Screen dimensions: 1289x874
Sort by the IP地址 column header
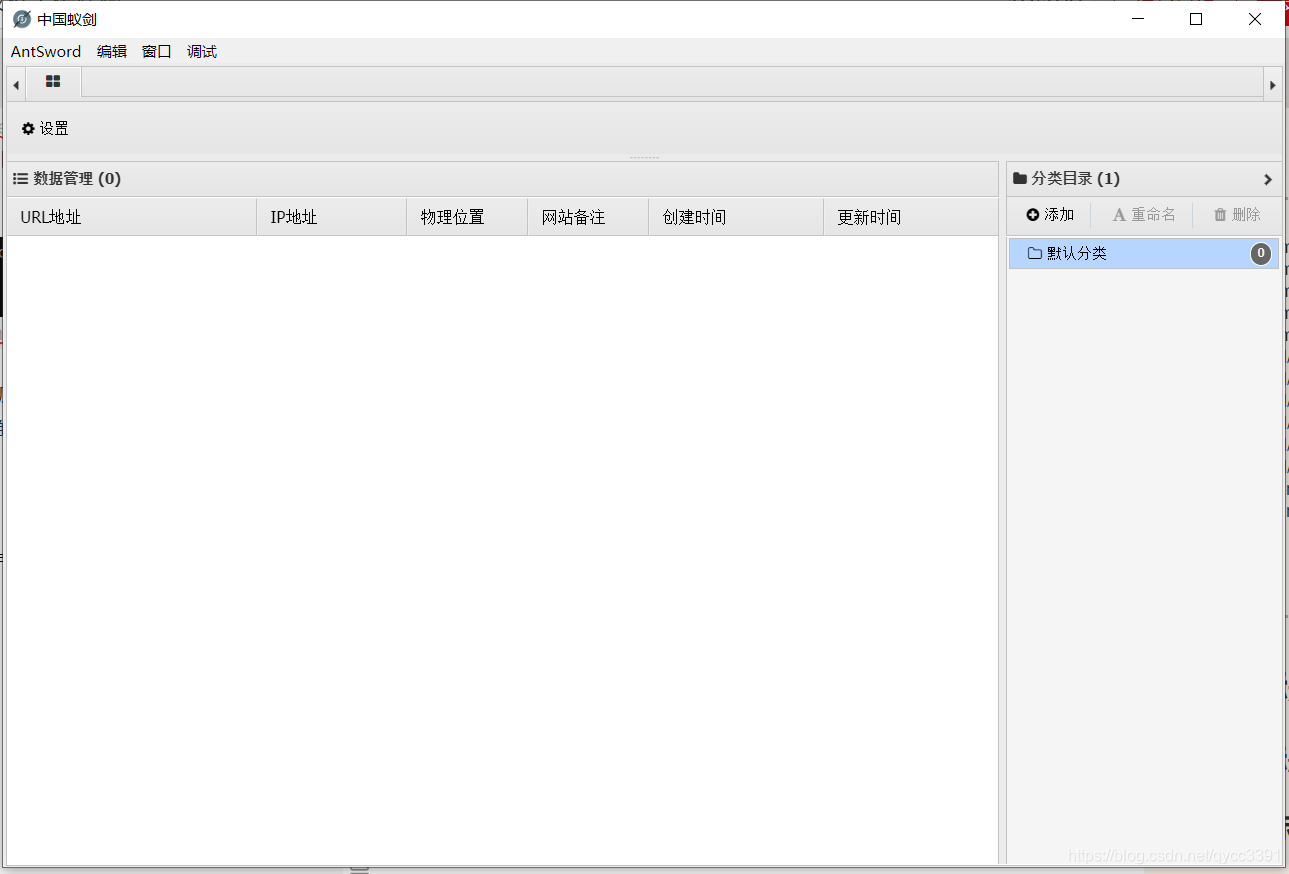(x=331, y=217)
